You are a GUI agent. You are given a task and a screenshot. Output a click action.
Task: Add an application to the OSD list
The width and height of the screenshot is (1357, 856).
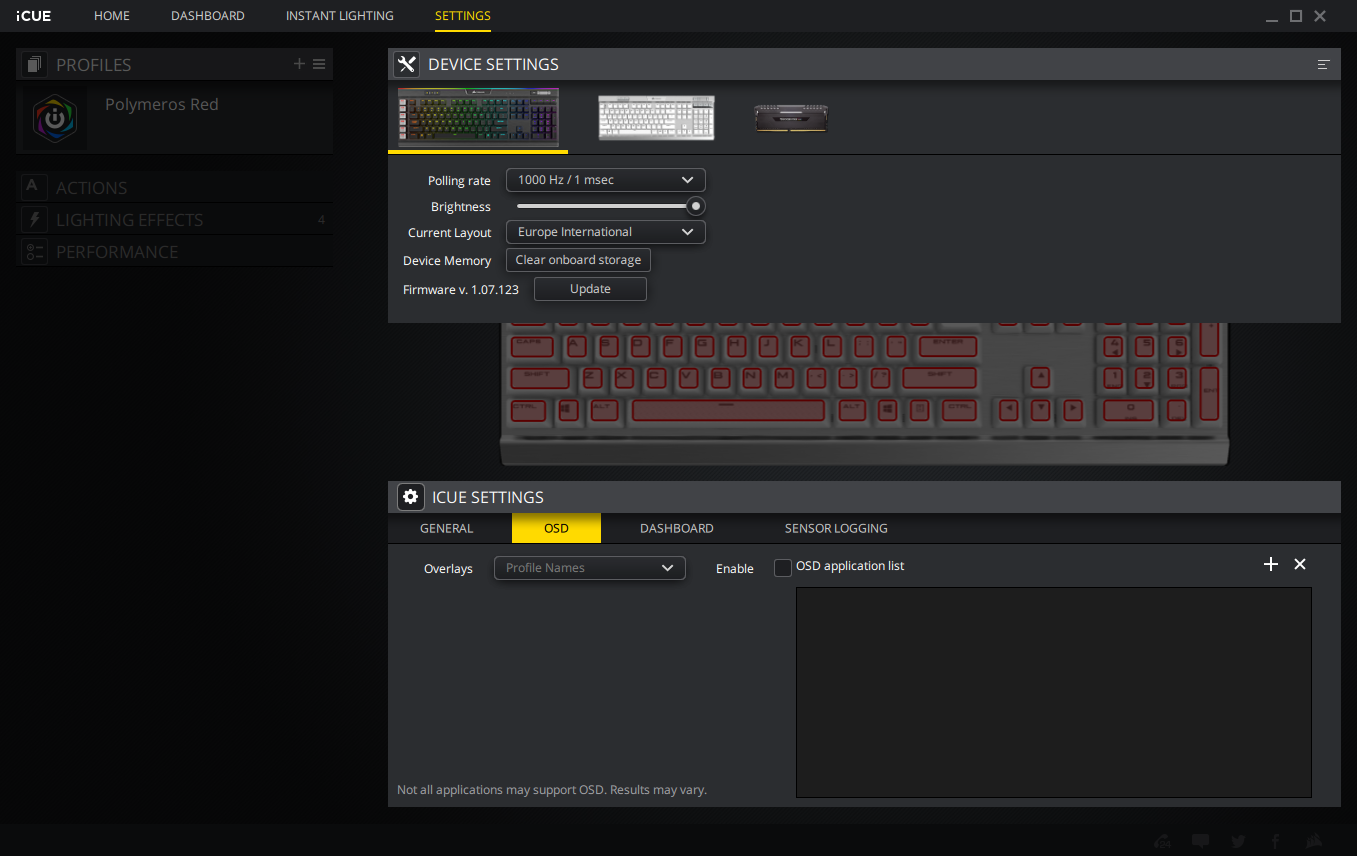click(x=1271, y=564)
